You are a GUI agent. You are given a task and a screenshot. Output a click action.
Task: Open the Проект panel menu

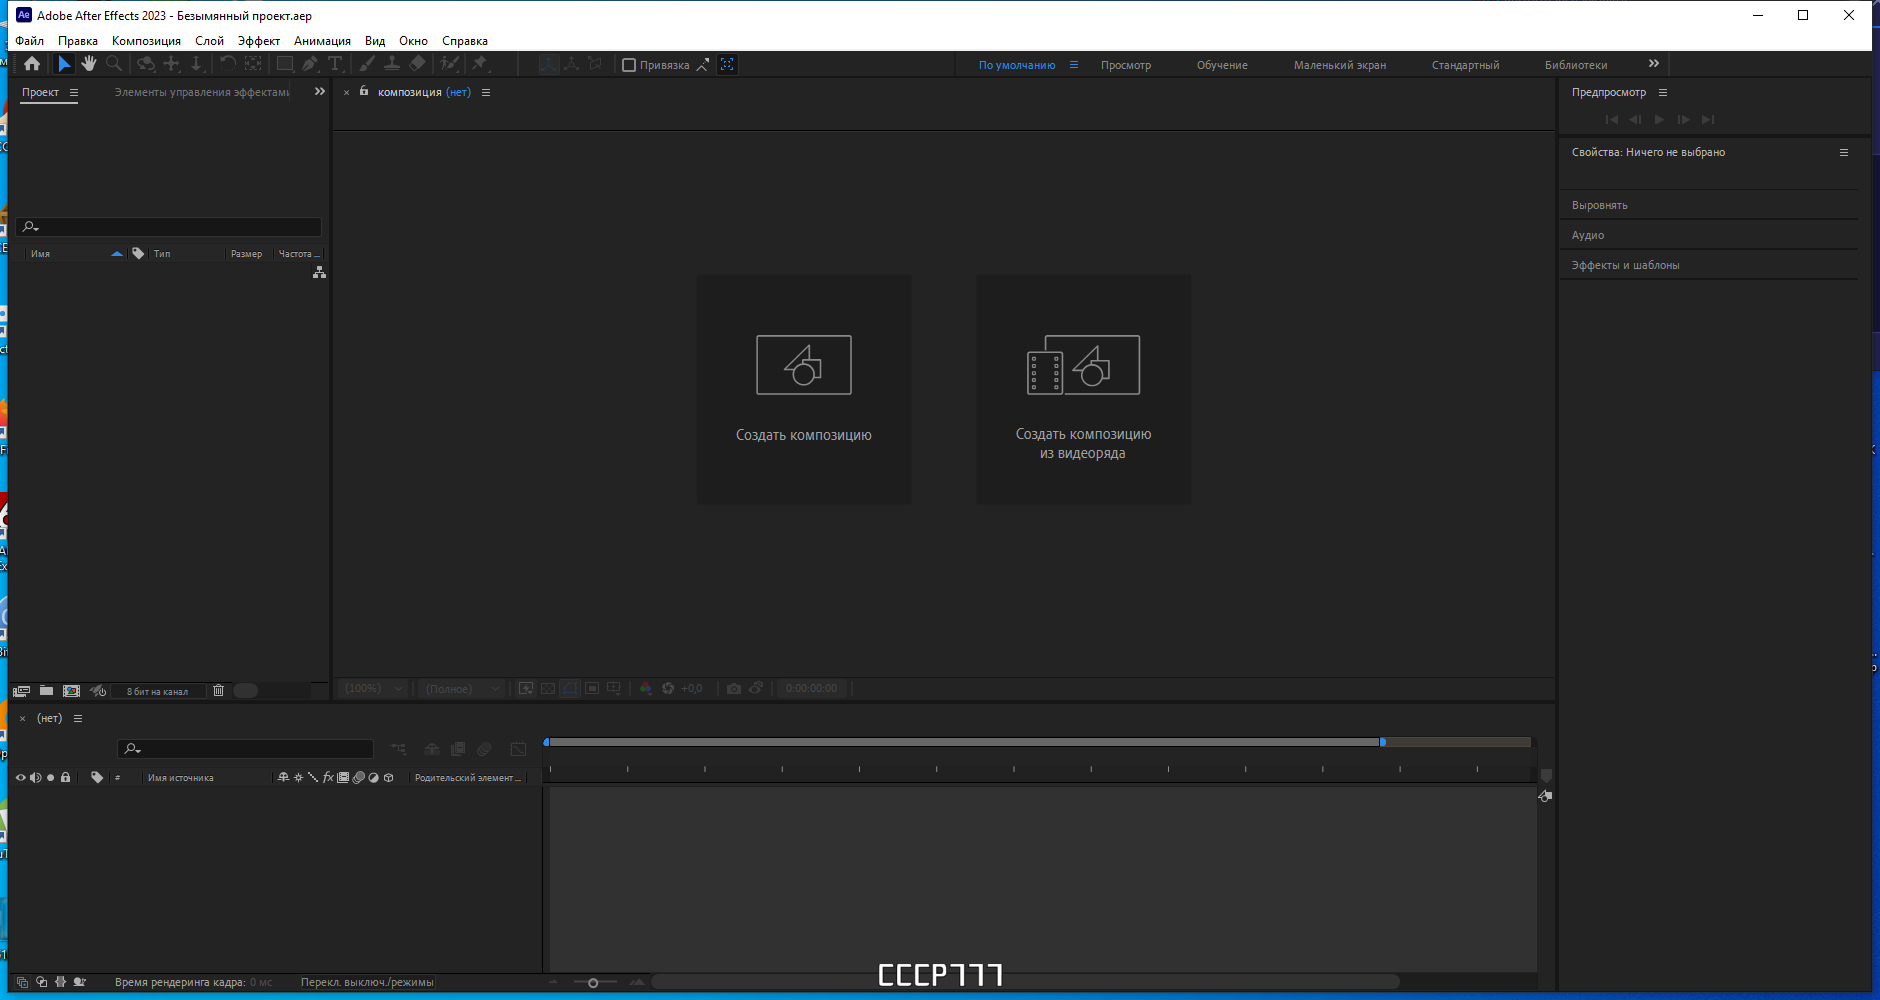click(x=74, y=92)
